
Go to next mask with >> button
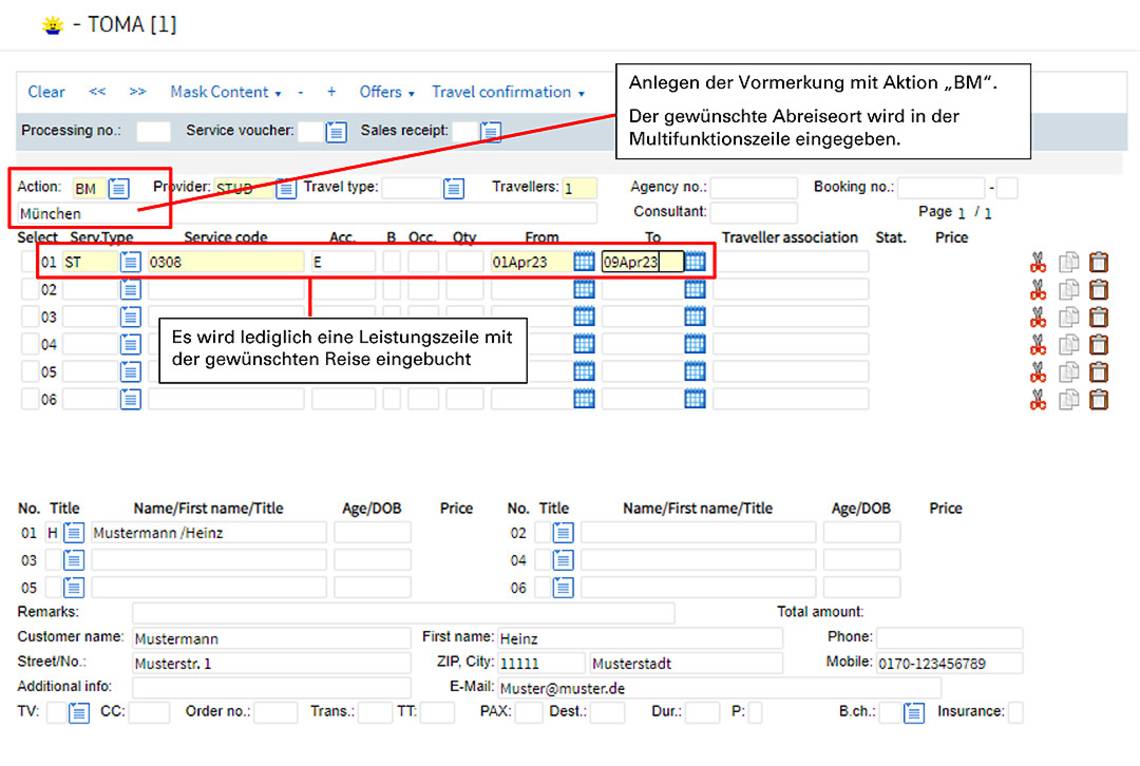[x=137, y=92]
